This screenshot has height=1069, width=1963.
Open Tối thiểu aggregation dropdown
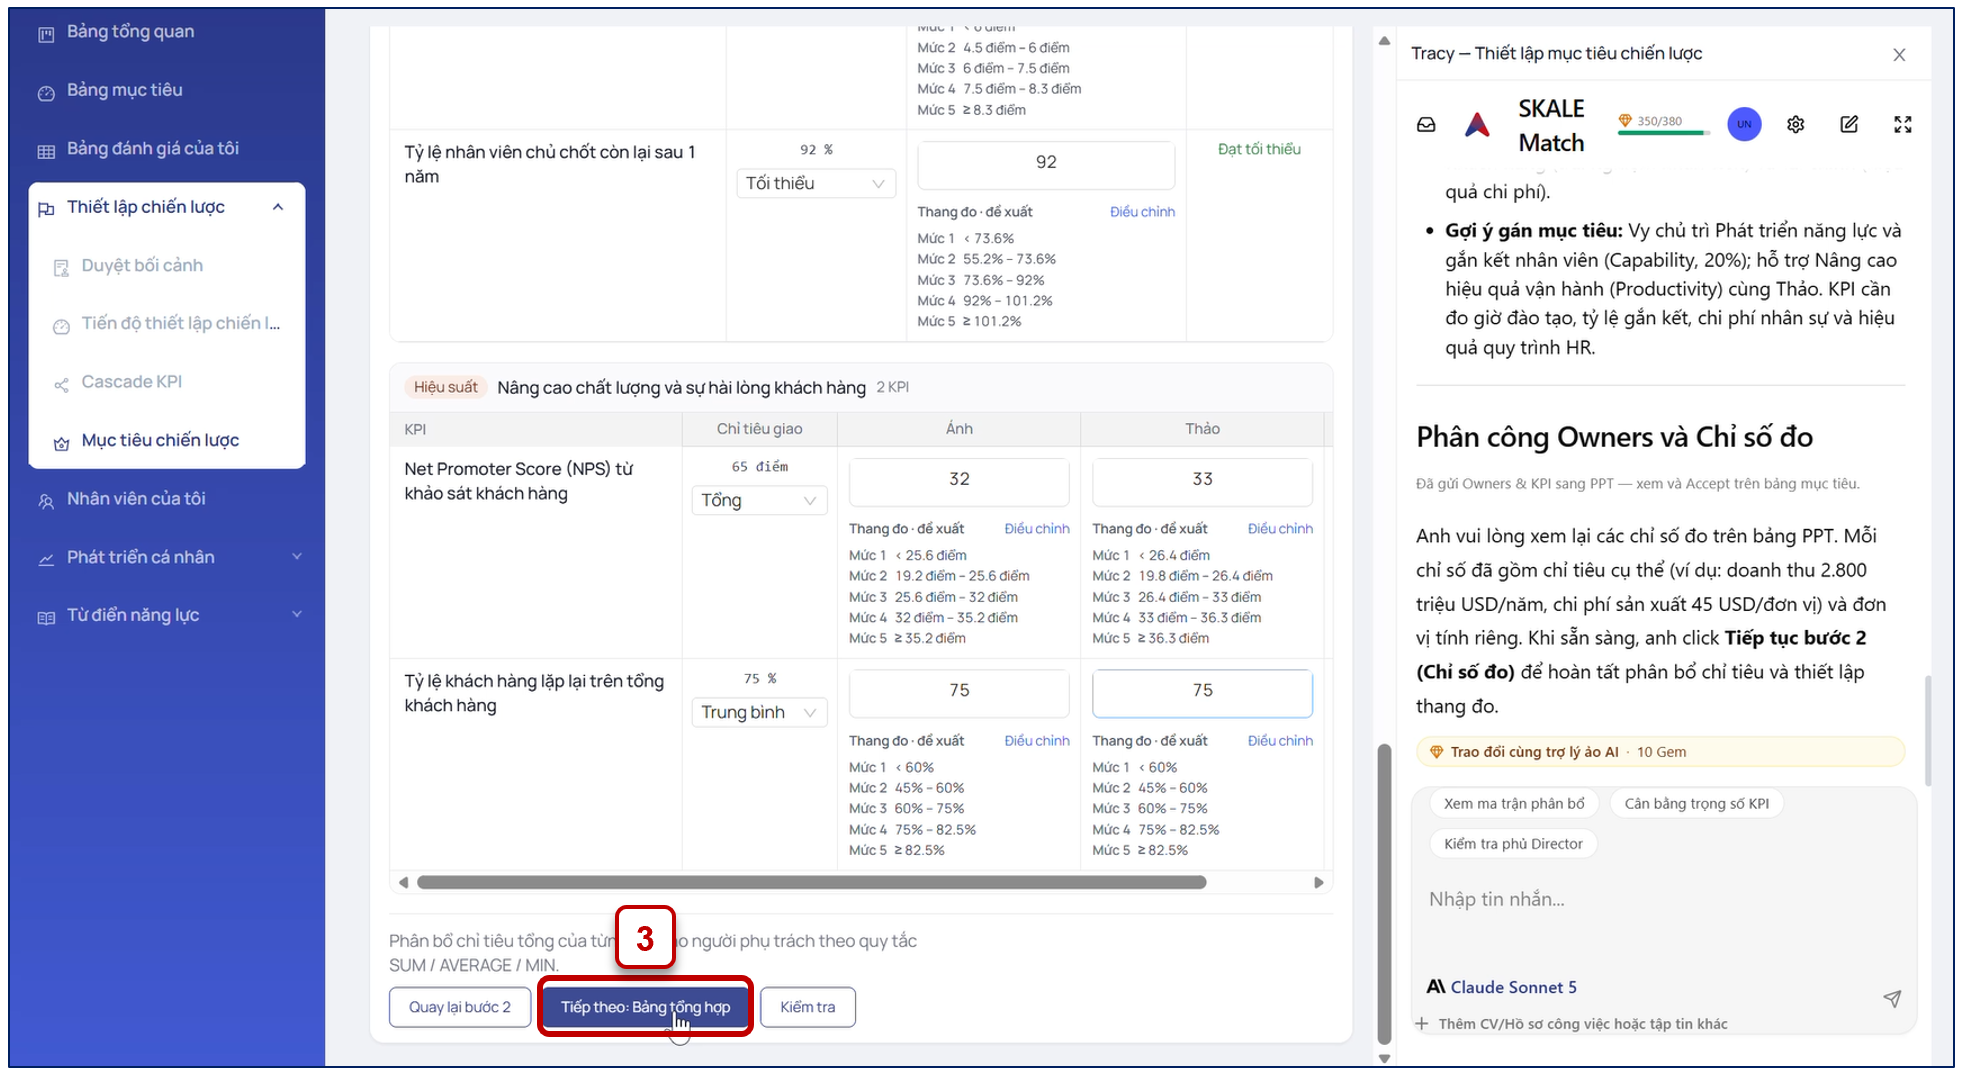click(815, 184)
